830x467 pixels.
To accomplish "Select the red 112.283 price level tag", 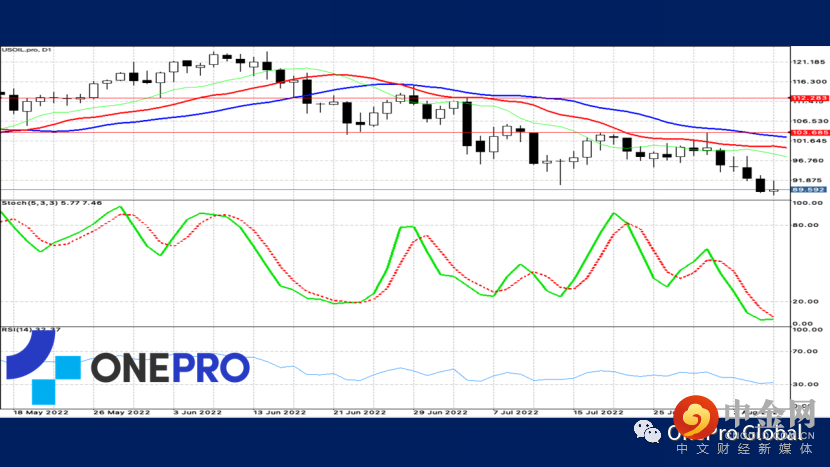I will point(809,98).
